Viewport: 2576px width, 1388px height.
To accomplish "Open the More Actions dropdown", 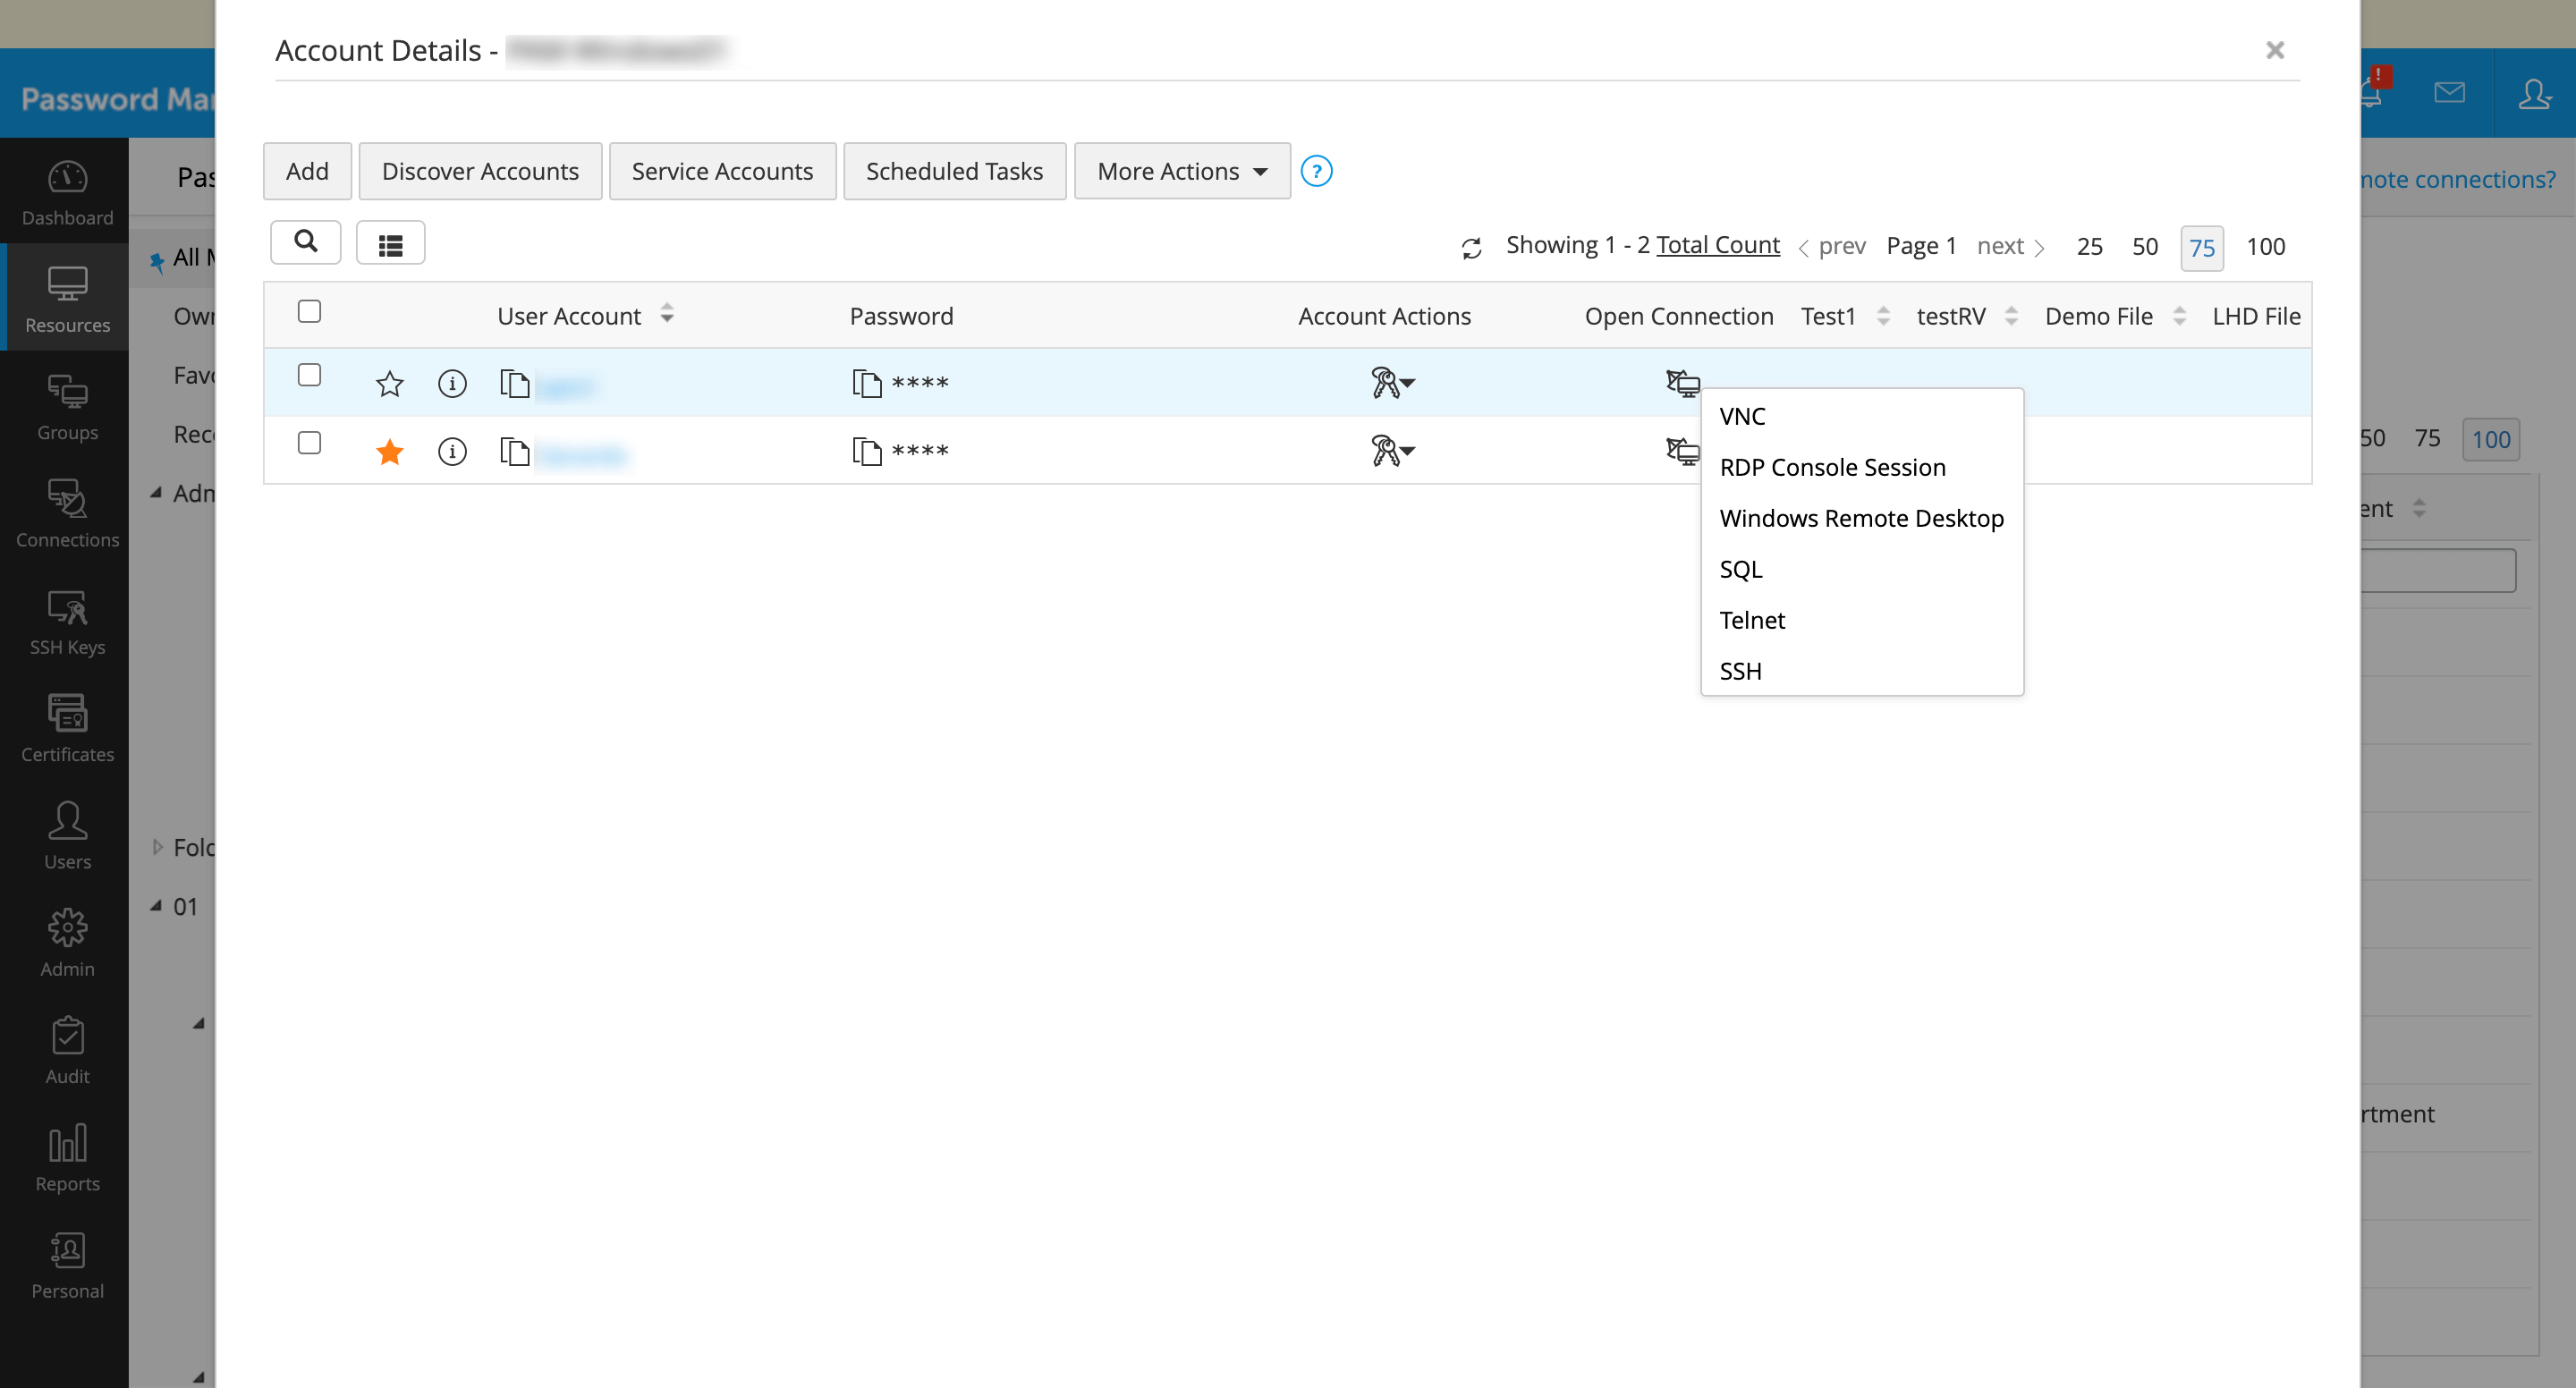I will pyautogui.click(x=1181, y=171).
